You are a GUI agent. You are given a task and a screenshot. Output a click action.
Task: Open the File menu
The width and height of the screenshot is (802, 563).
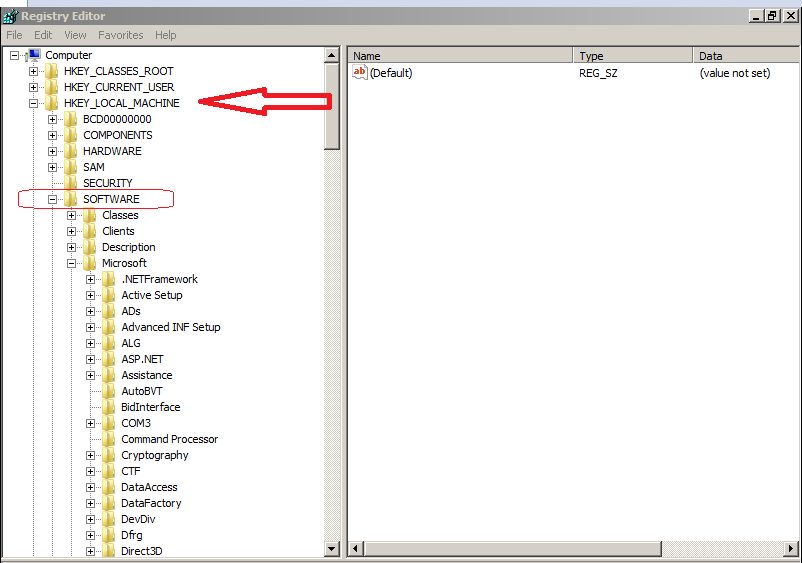coord(14,35)
